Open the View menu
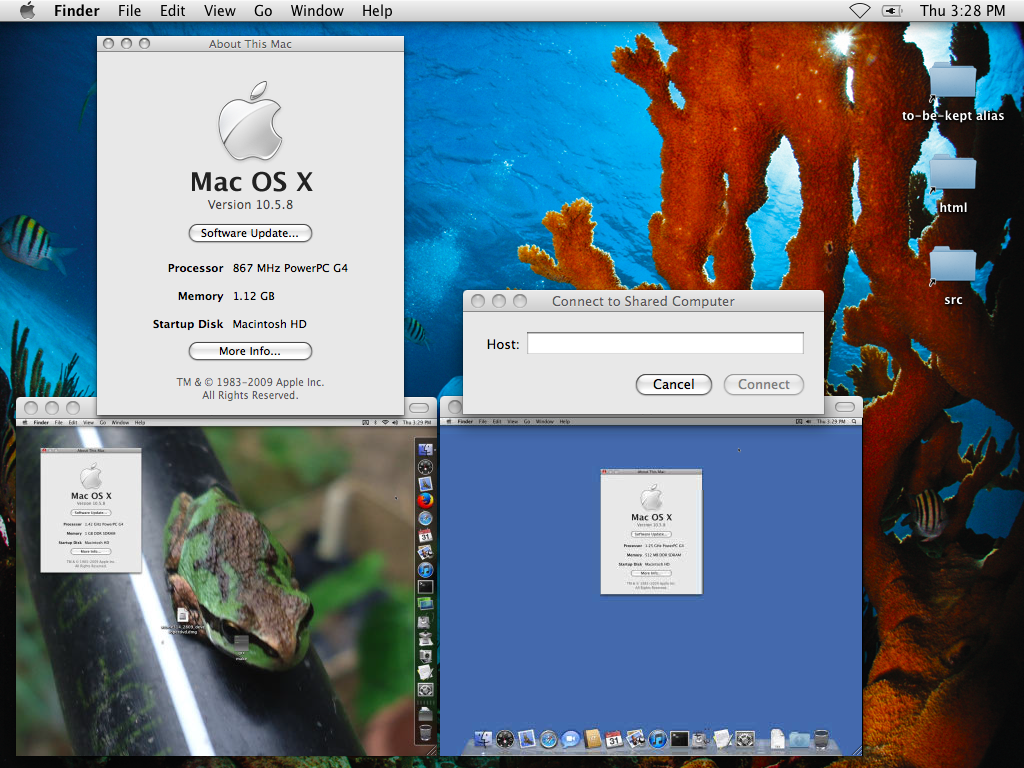Screen dimensions: 1024x768 coord(219,10)
